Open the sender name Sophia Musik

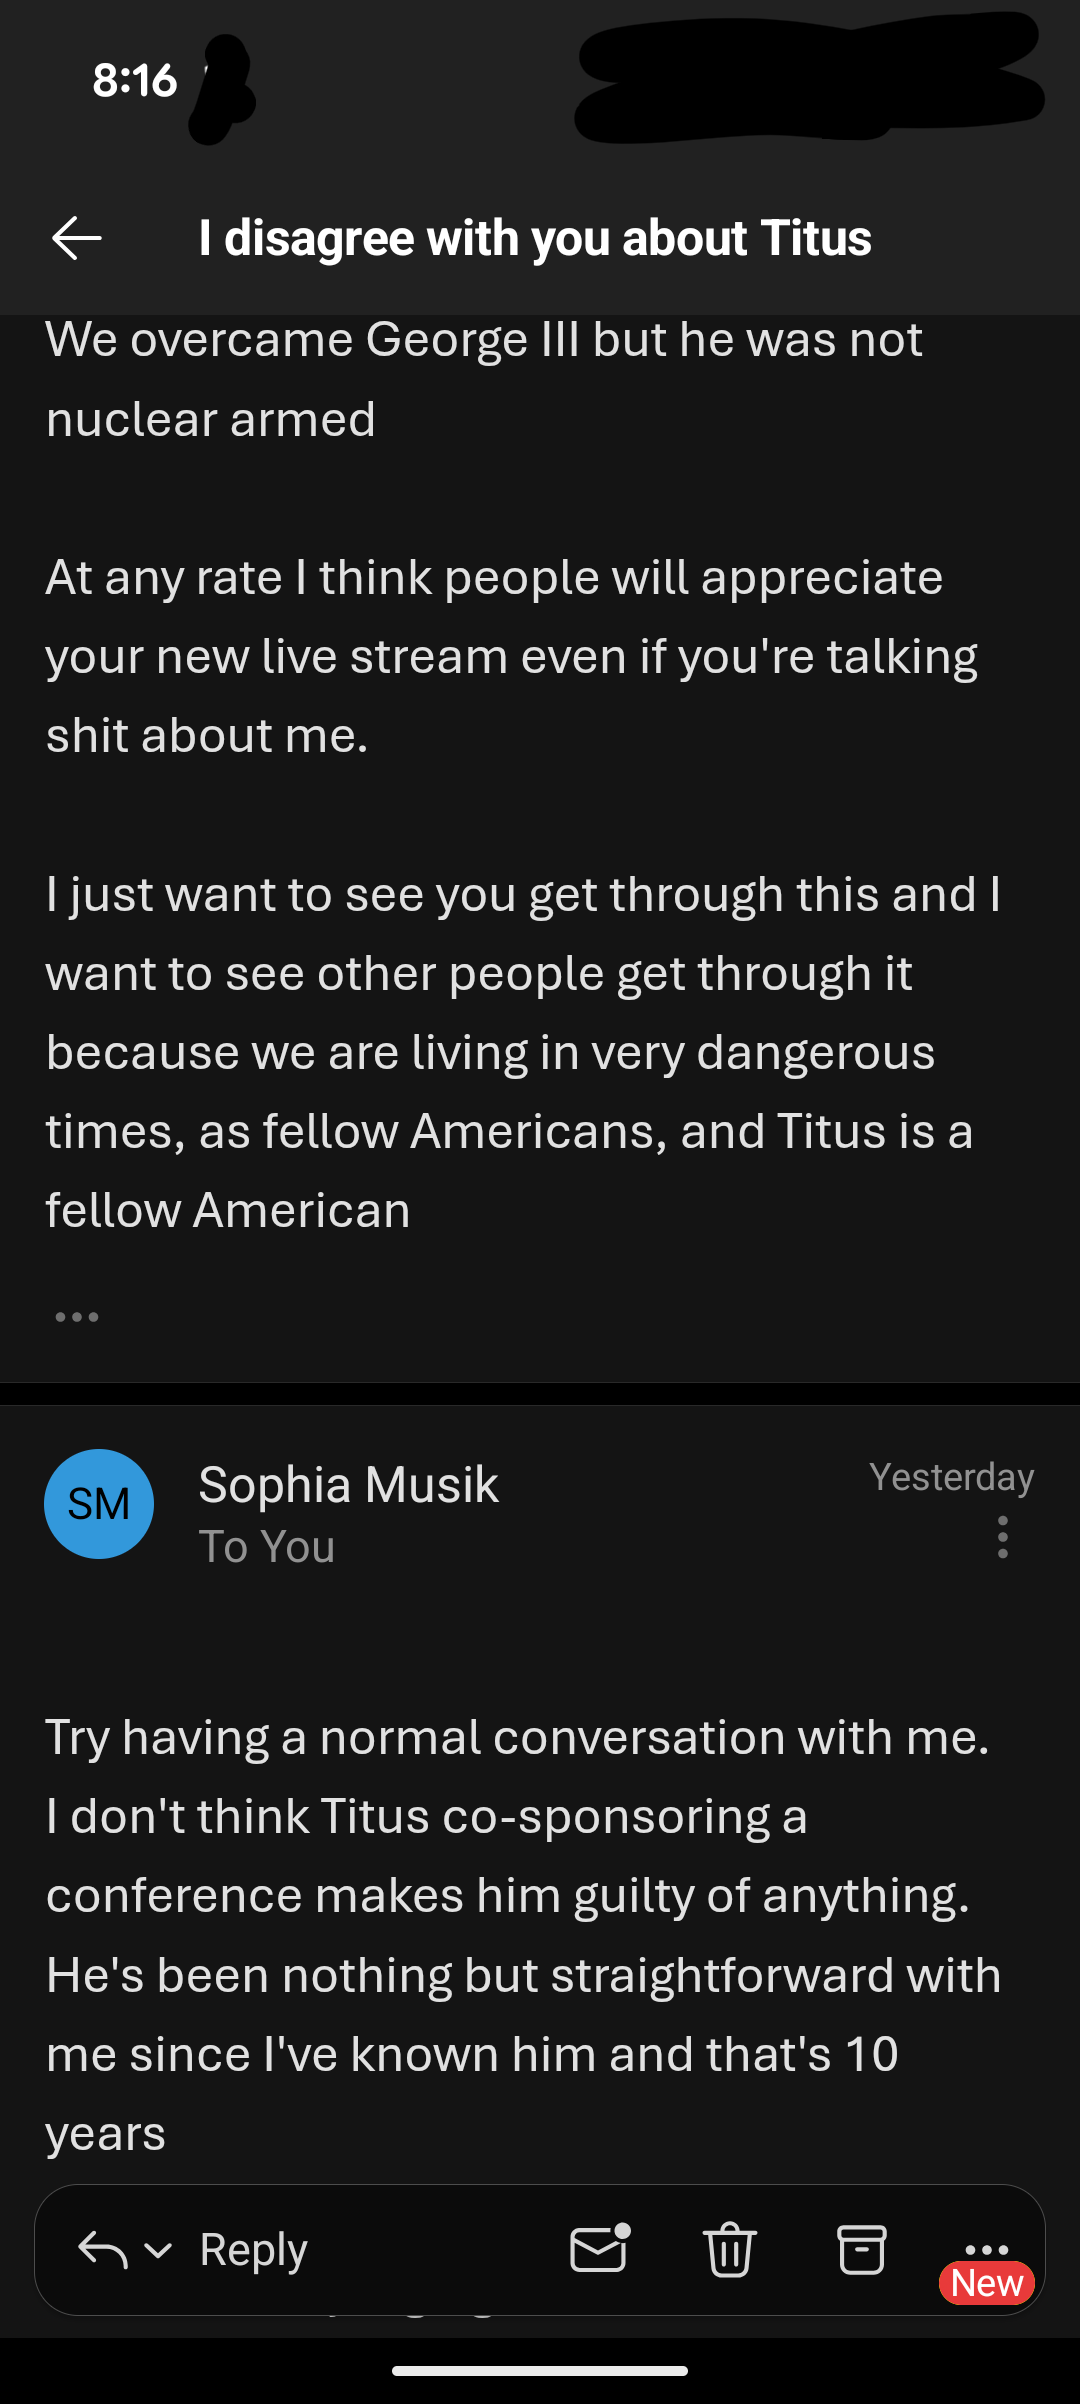(x=348, y=1484)
